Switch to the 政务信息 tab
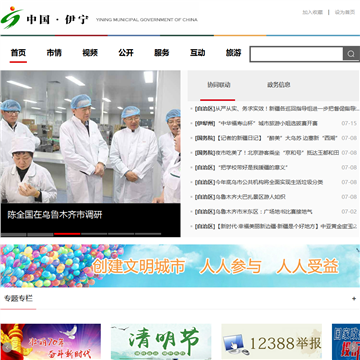The height and width of the screenshot is (360, 360). point(279,85)
